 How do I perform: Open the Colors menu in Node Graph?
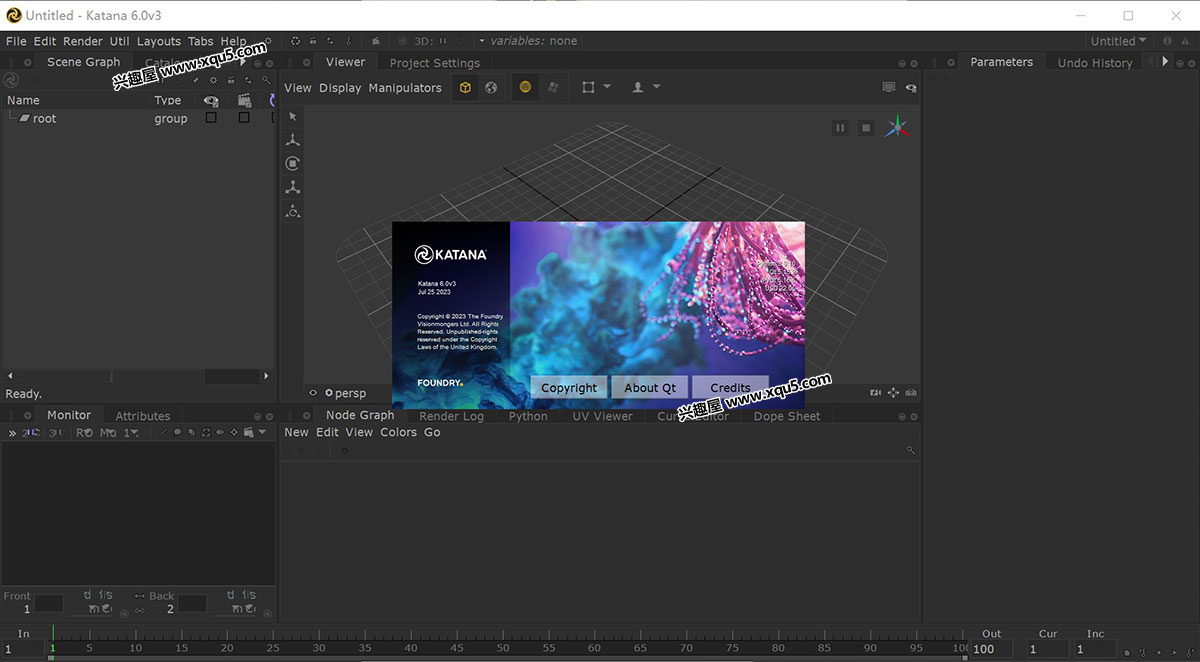point(398,432)
